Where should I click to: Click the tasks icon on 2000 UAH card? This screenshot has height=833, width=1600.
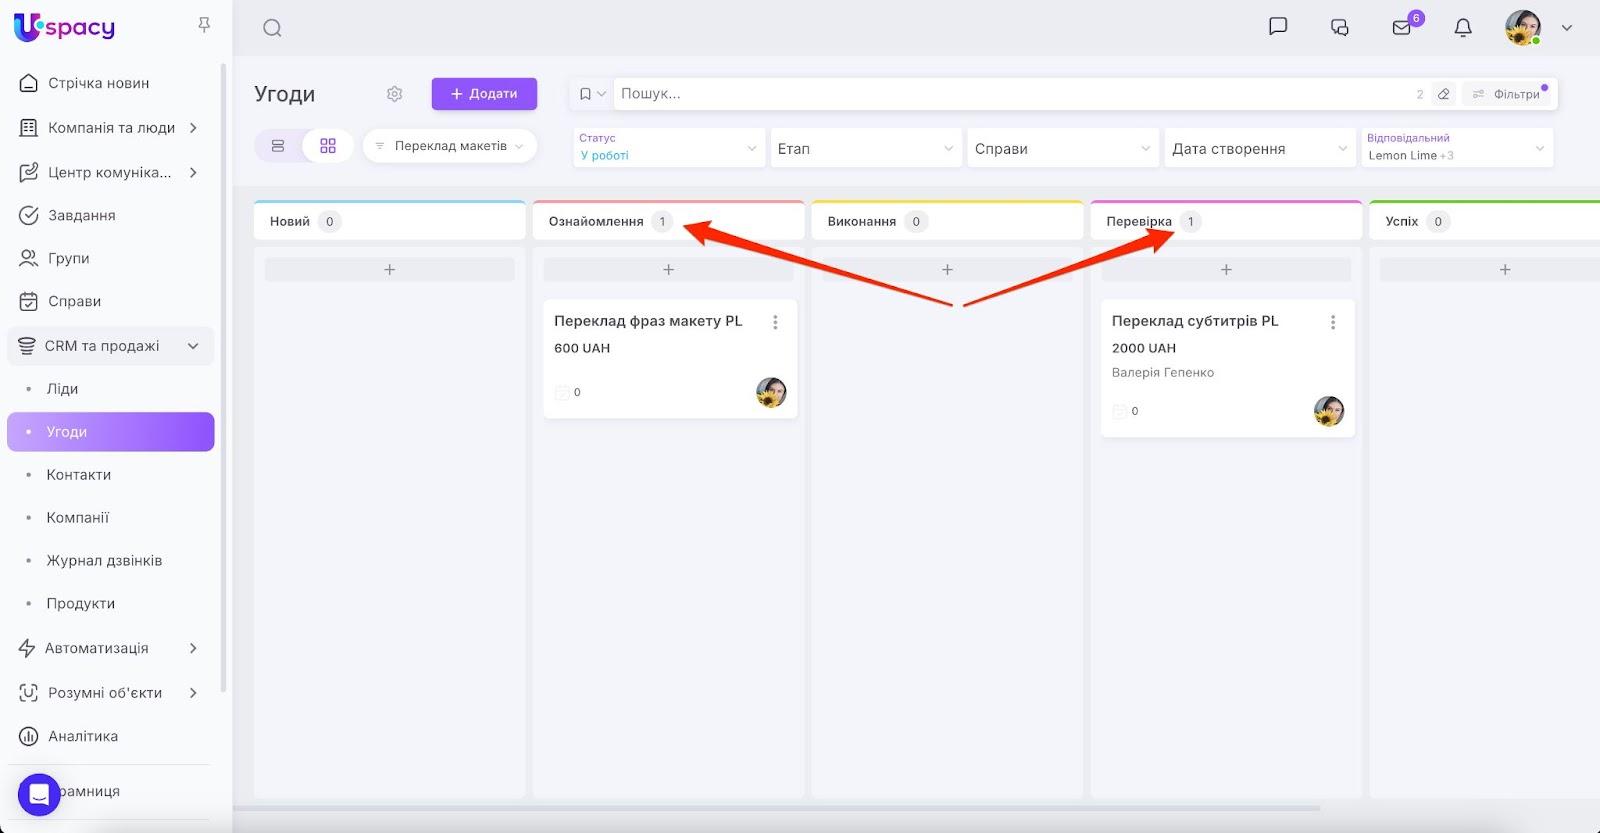[x=1120, y=411]
